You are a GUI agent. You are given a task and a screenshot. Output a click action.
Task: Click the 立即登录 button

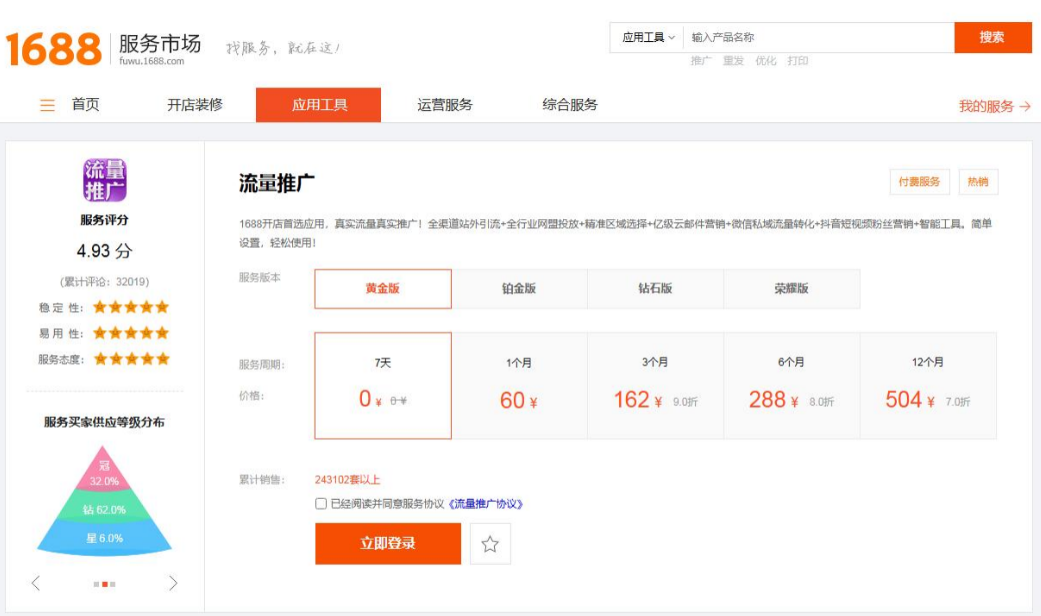click(388, 544)
